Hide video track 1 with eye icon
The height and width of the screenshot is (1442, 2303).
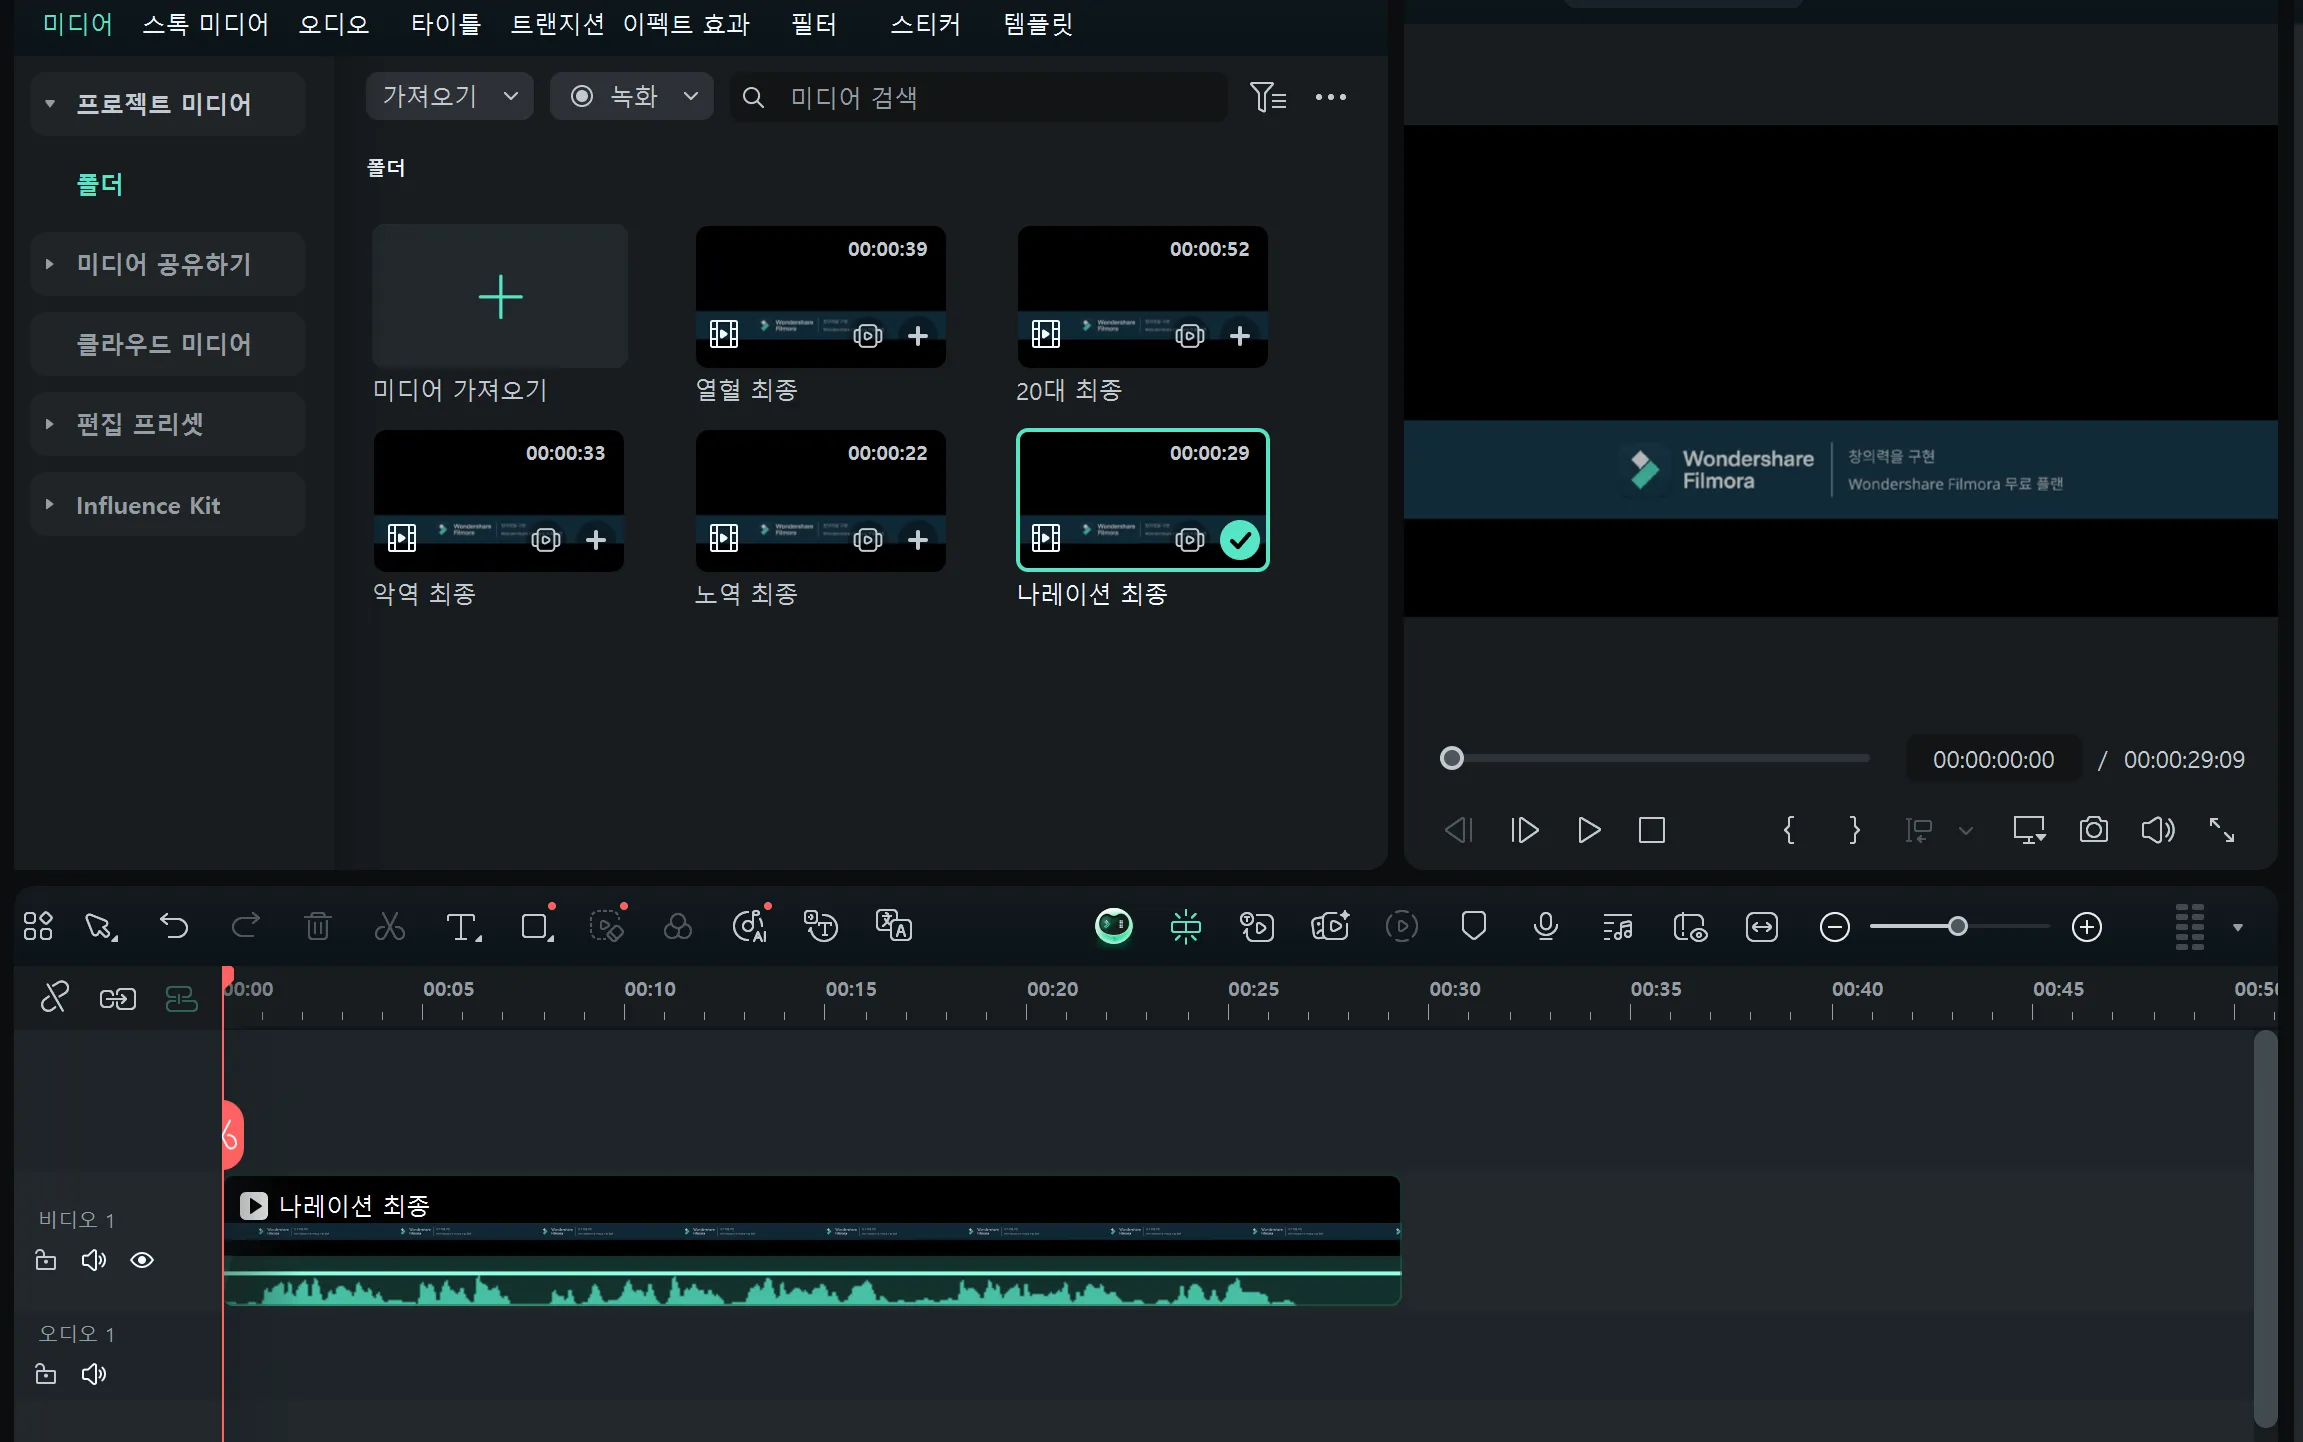tap(142, 1260)
